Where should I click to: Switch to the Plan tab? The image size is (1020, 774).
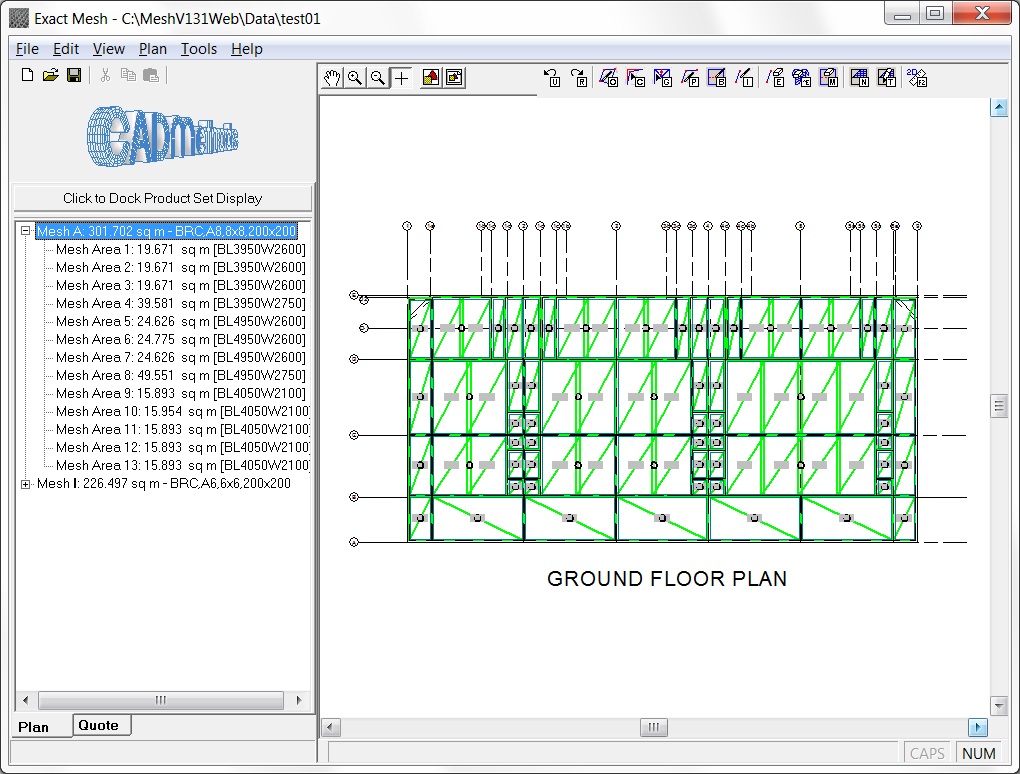[33, 727]
